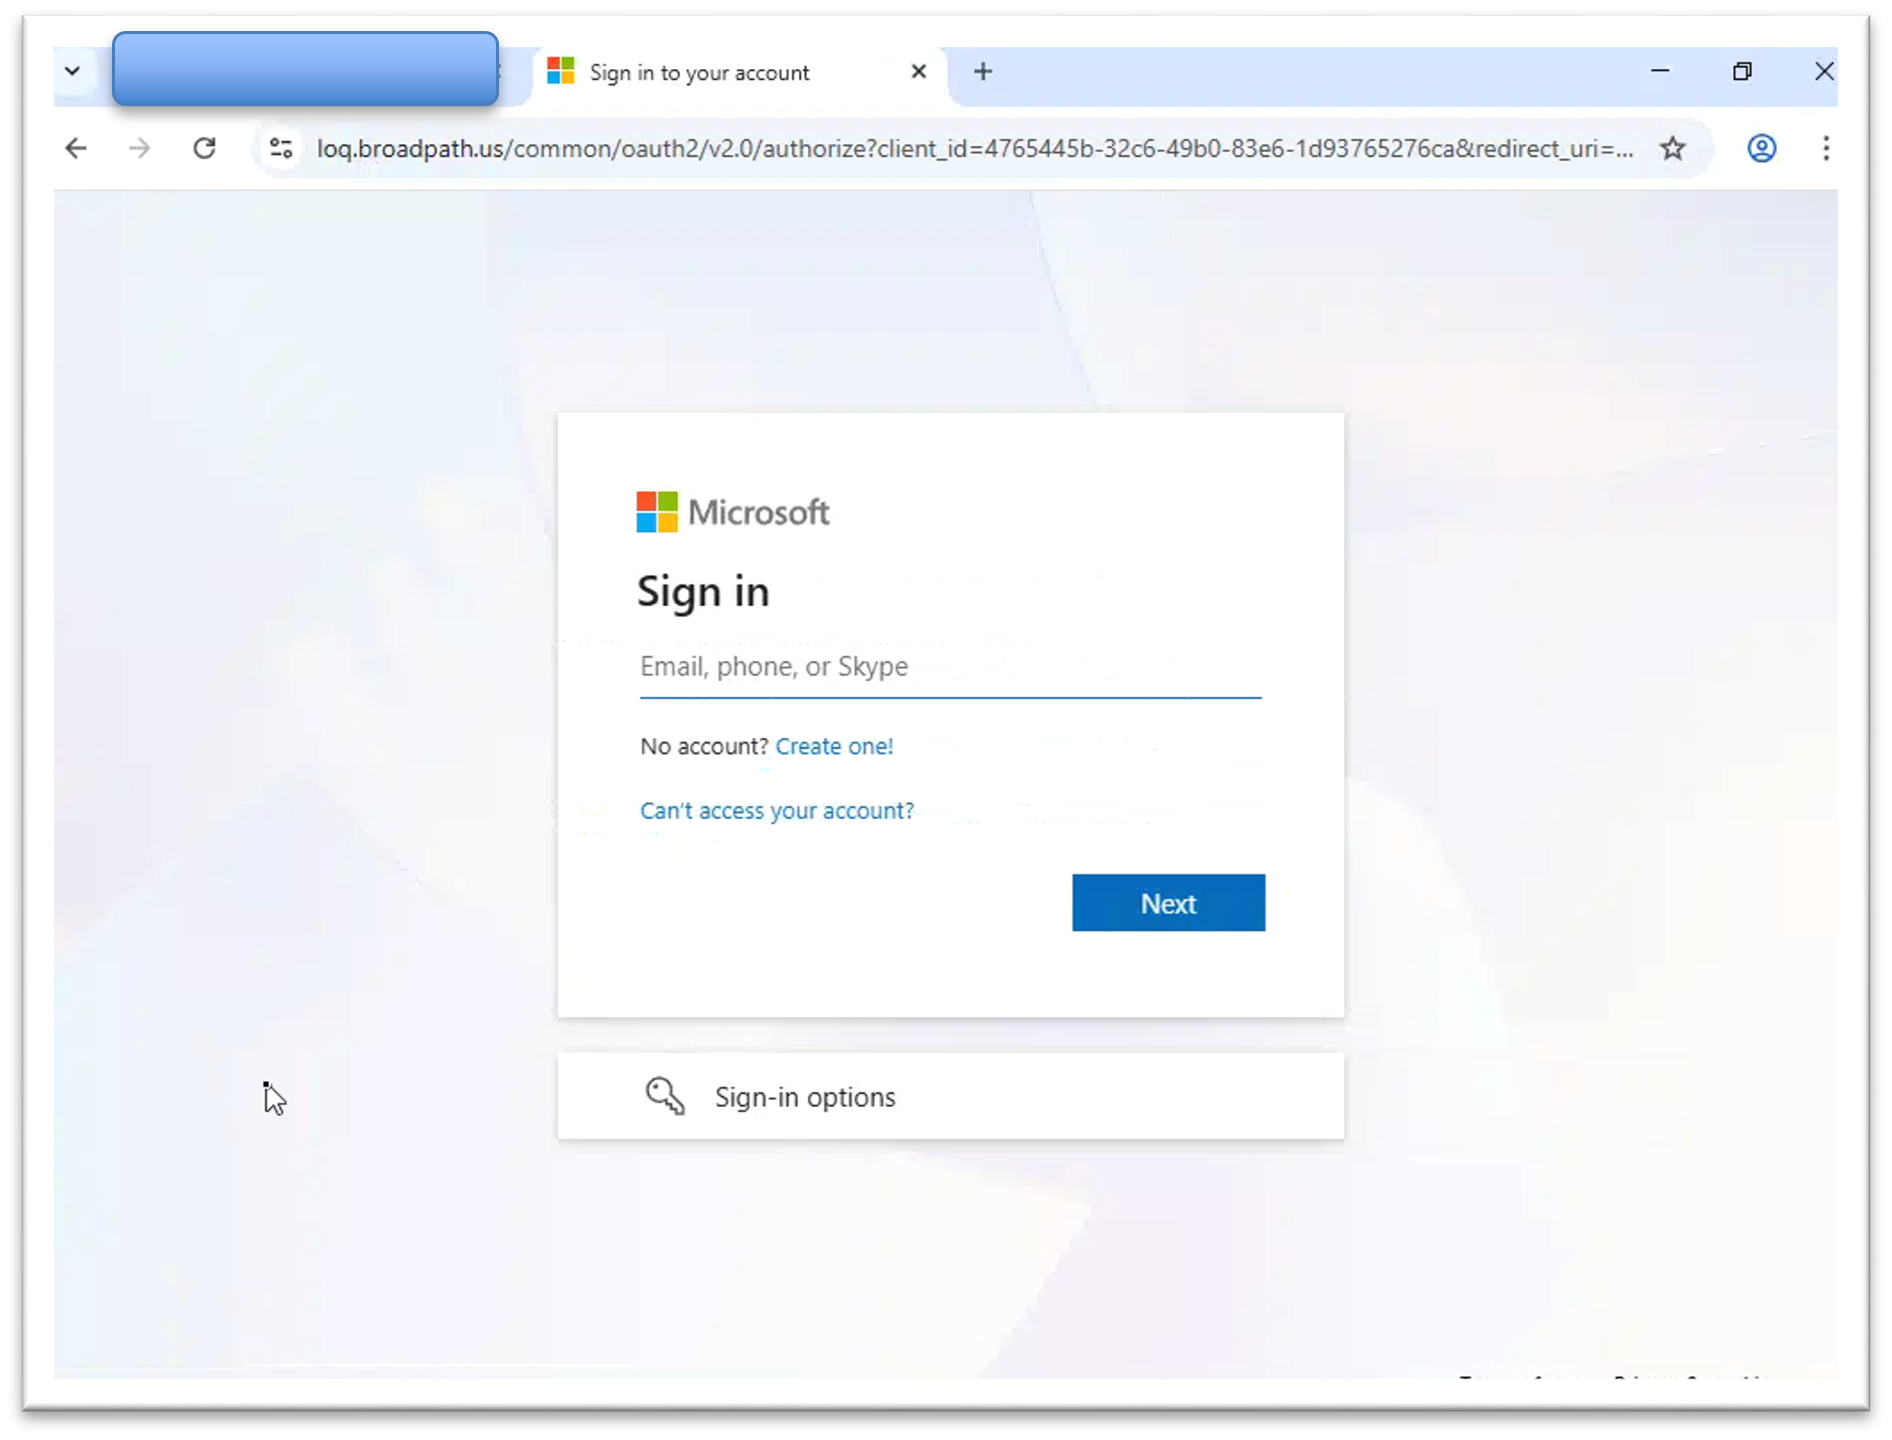
Task: Click the Microsoft logo in sign-in card
Action: tap(733, 512)
